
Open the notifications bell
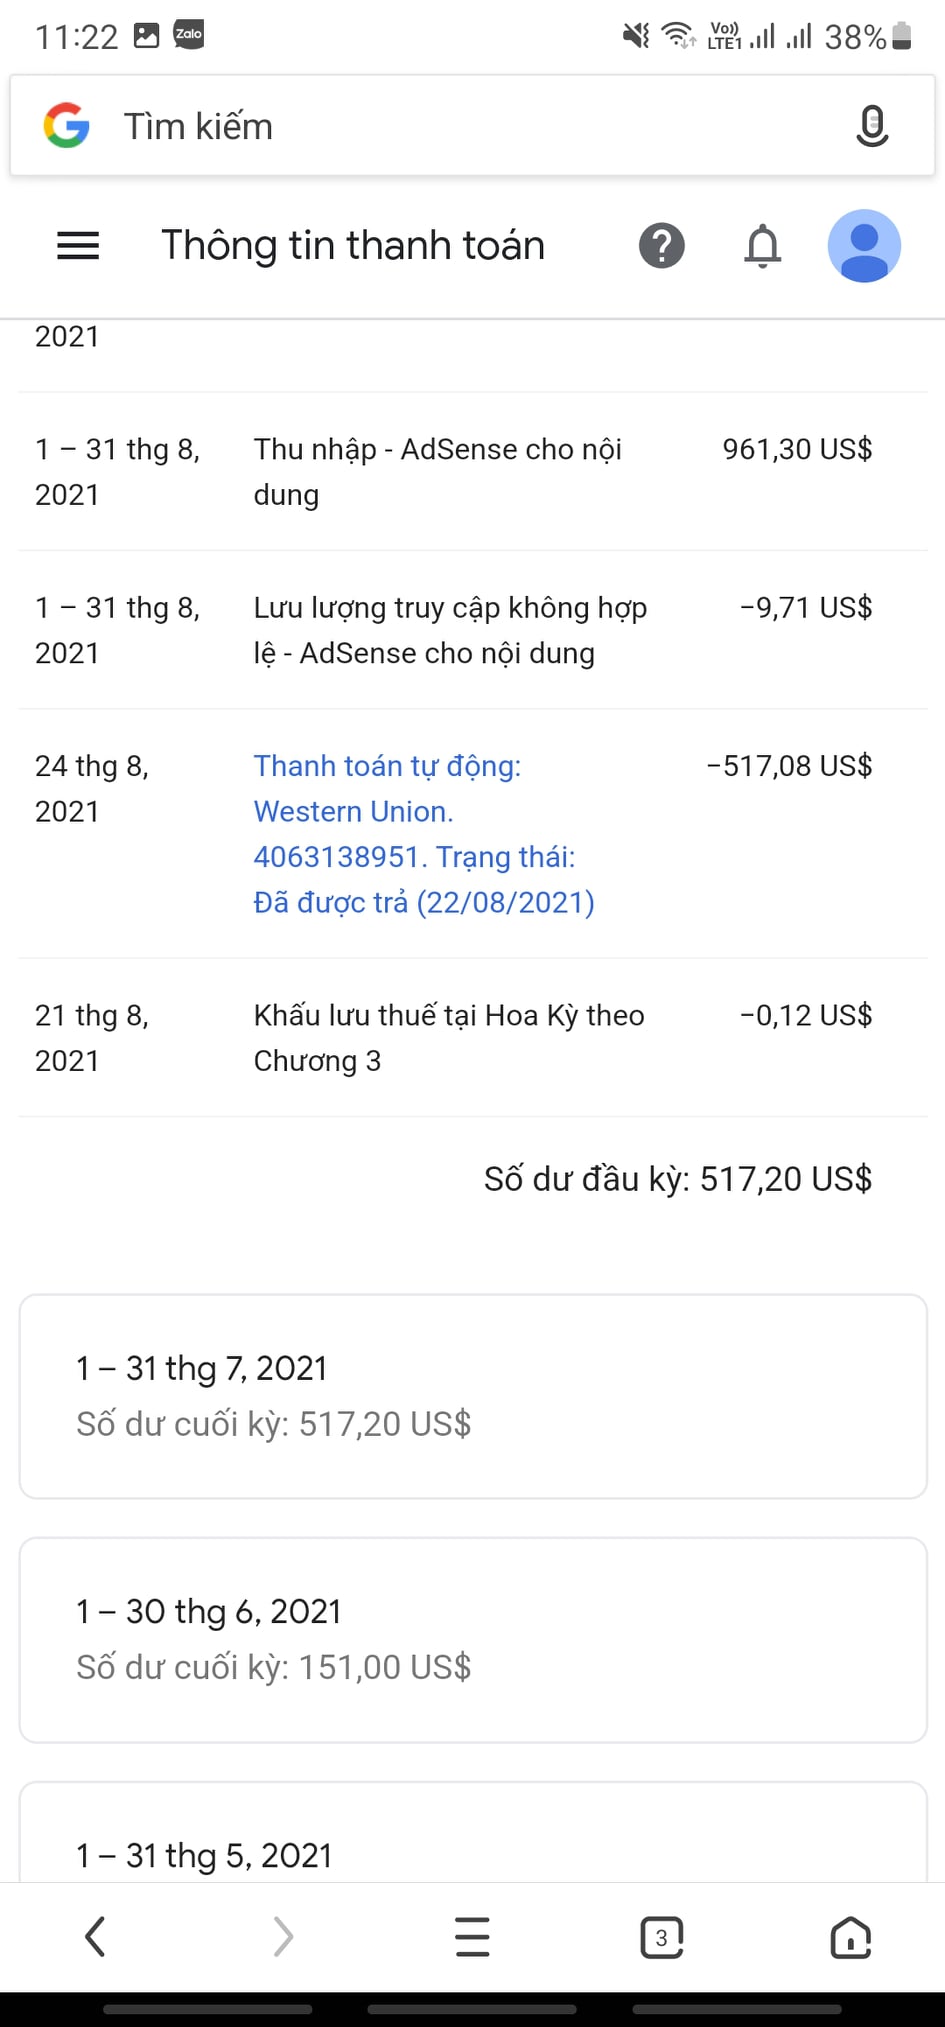click(x=762, y=246)
